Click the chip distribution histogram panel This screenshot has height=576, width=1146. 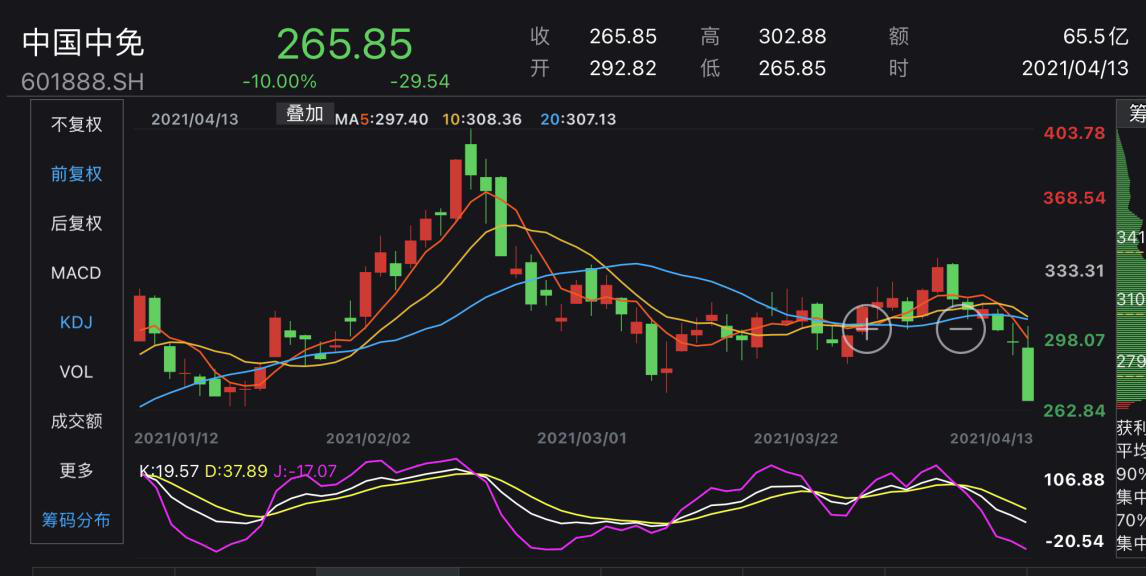coord(1131,270)
